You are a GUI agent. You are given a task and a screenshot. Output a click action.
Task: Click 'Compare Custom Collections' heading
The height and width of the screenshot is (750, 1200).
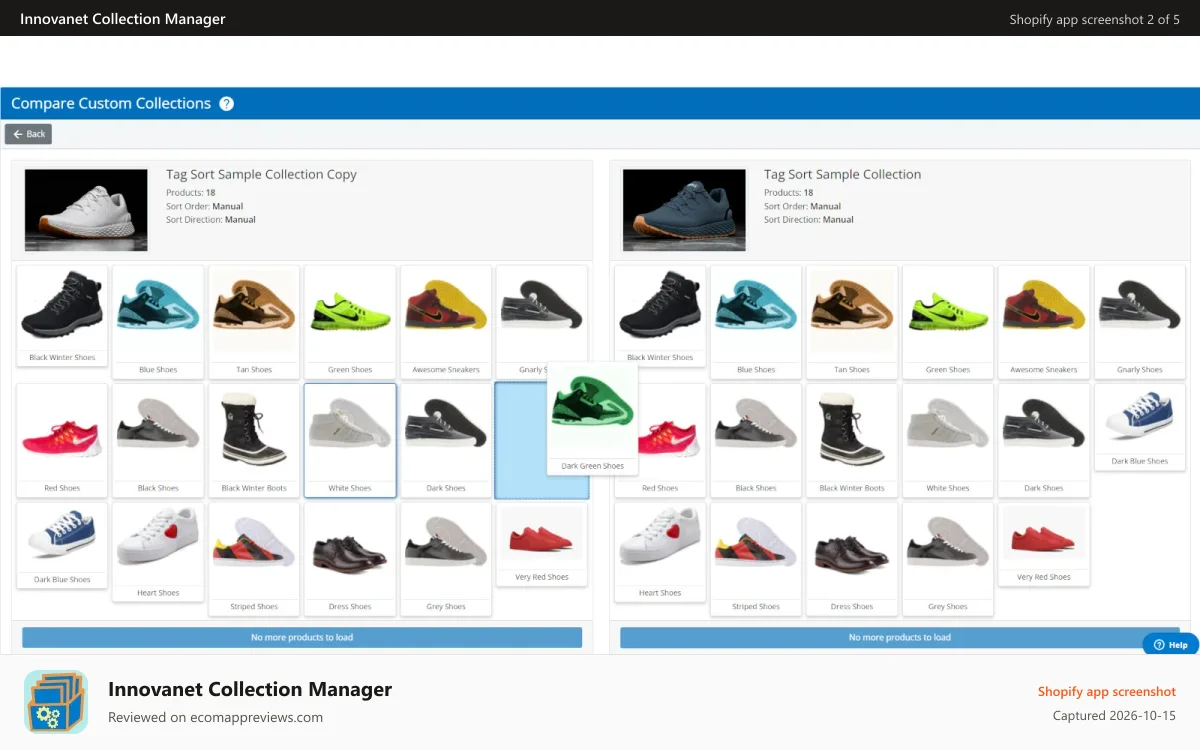pyautogui.click(x=111, y=103)
